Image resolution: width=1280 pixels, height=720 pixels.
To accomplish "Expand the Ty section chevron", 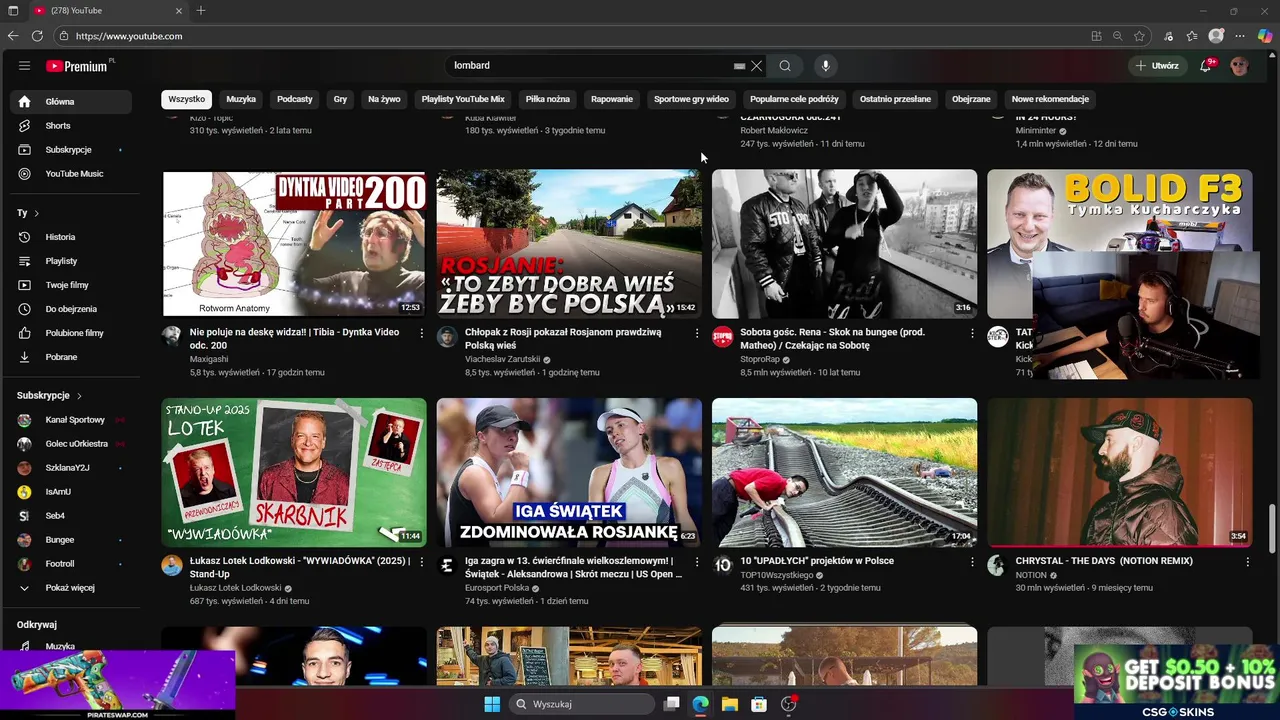I will click(x=37, y=213).
